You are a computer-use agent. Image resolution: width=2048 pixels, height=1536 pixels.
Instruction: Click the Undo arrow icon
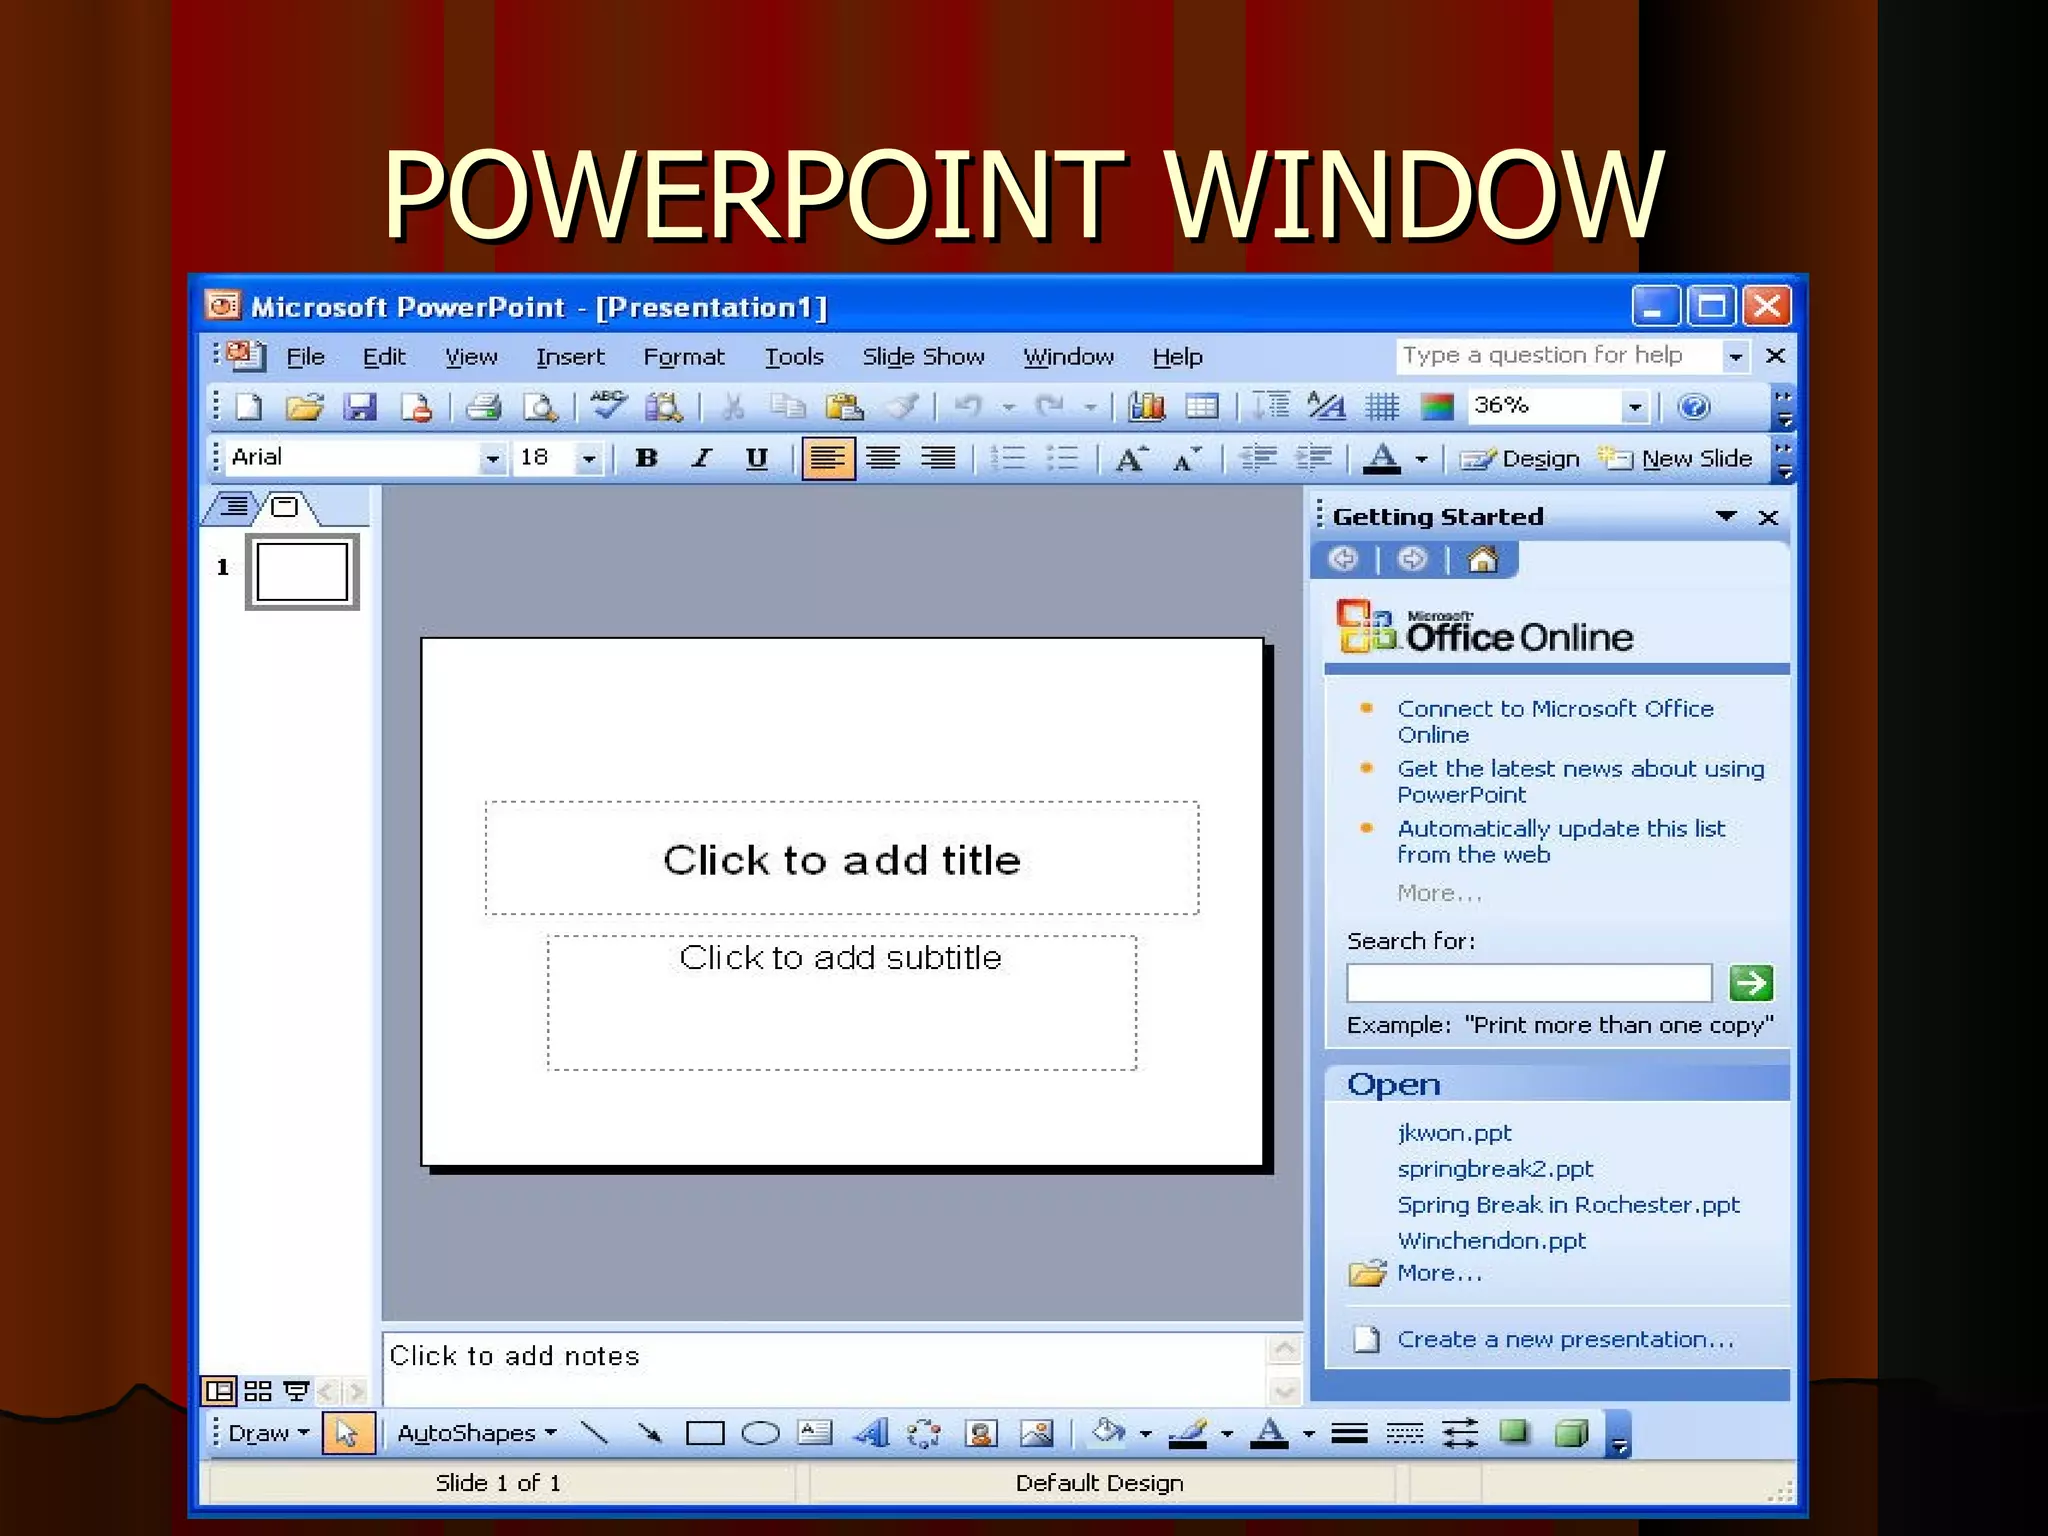tap(967, 406)
